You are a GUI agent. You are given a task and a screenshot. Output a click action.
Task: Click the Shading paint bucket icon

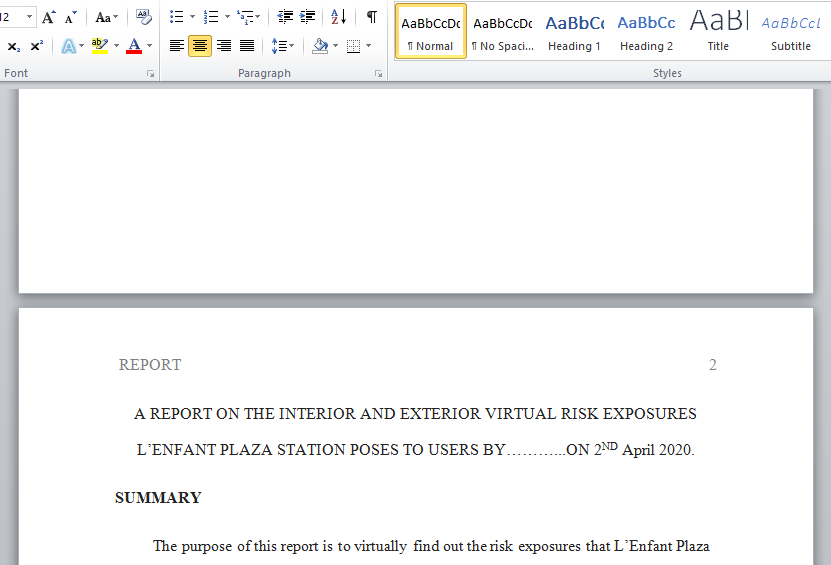tap(320, 46)
